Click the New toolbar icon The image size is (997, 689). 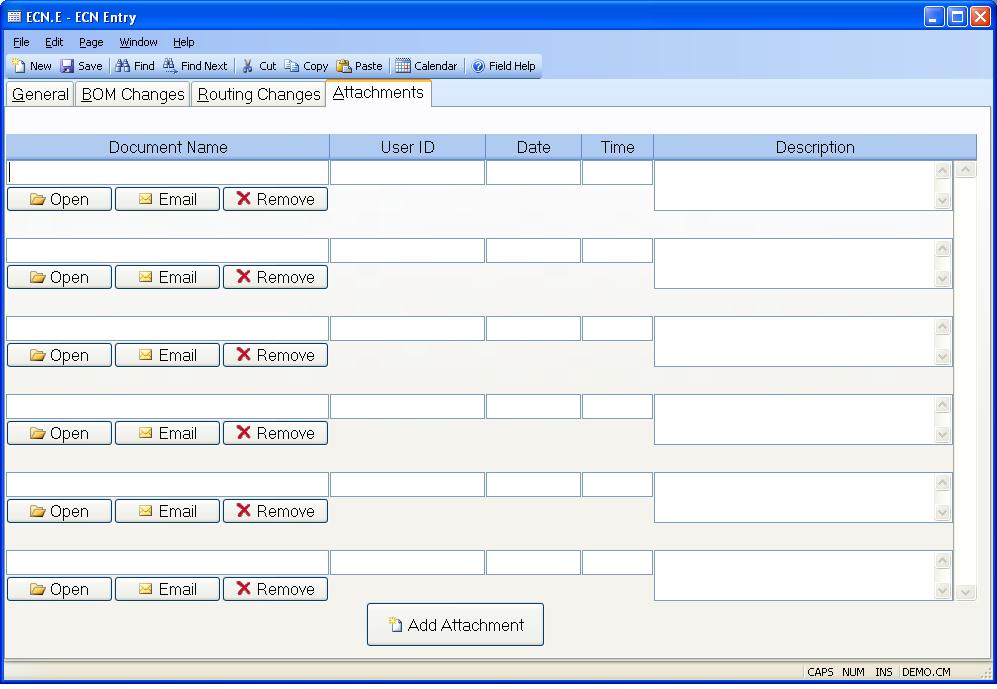point(19,66)
